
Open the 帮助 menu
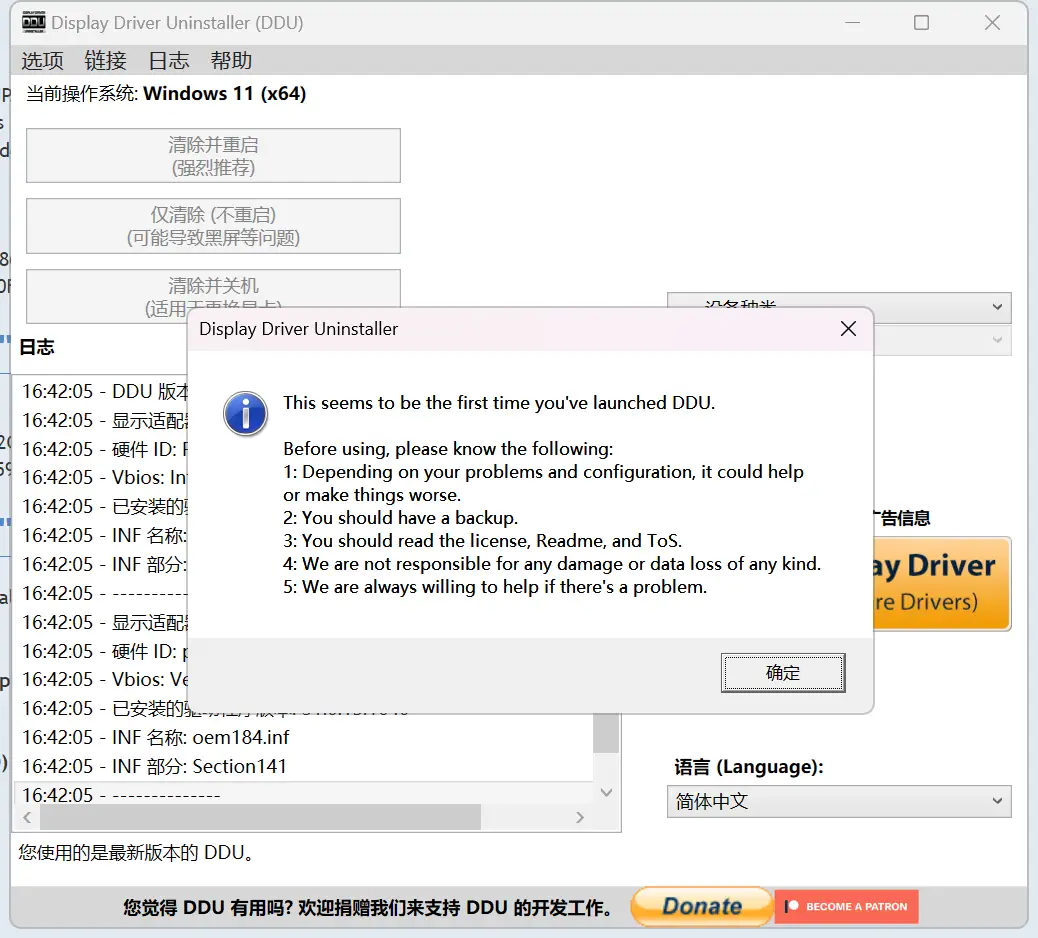click(x=231, y=61)
